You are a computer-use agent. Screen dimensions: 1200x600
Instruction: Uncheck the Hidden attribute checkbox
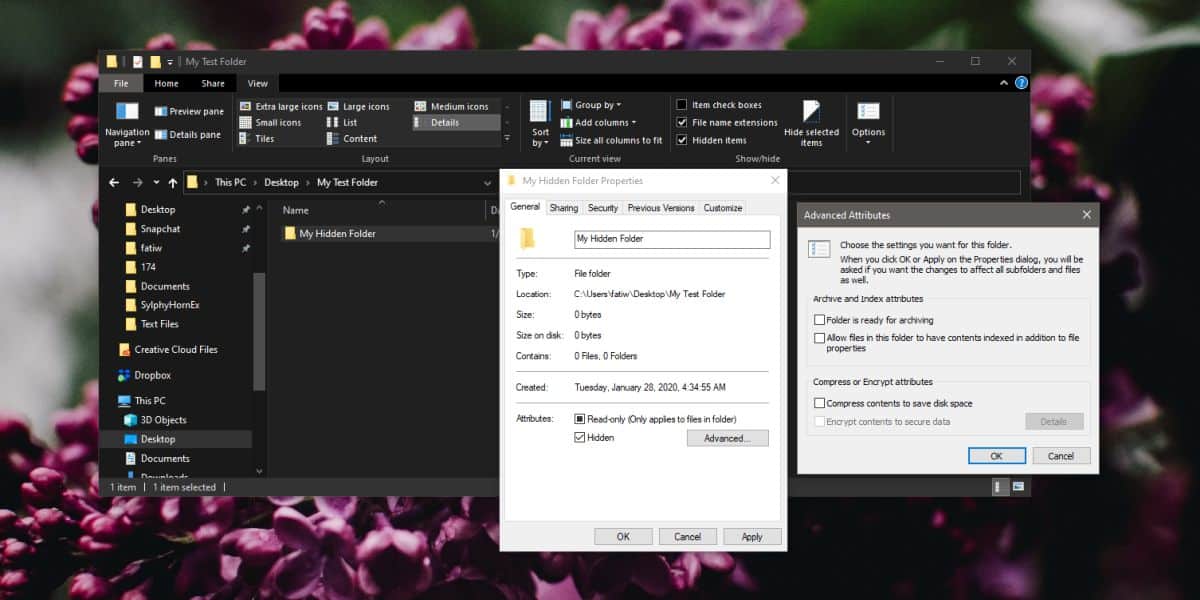click(x=579, y=438)
